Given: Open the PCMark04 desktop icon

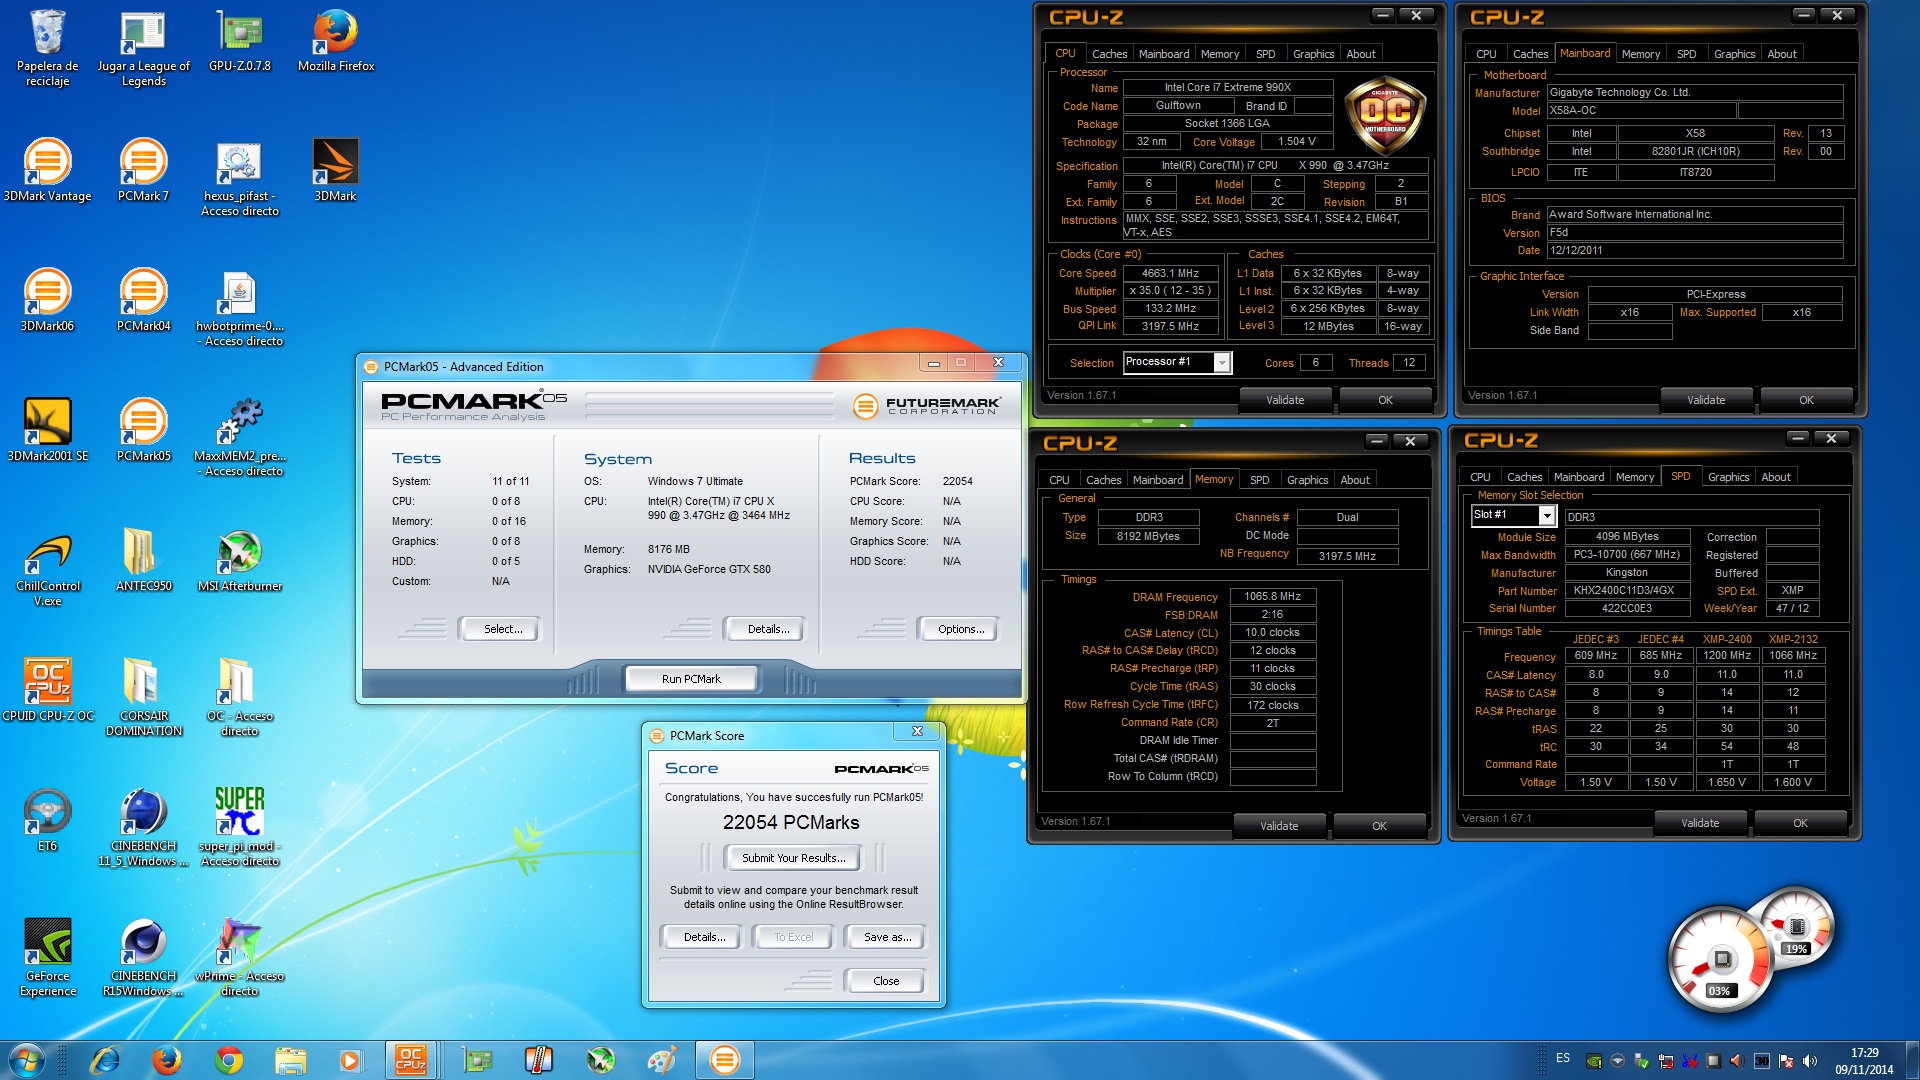Looking at the screenshot, I should (x=143, y=301).
